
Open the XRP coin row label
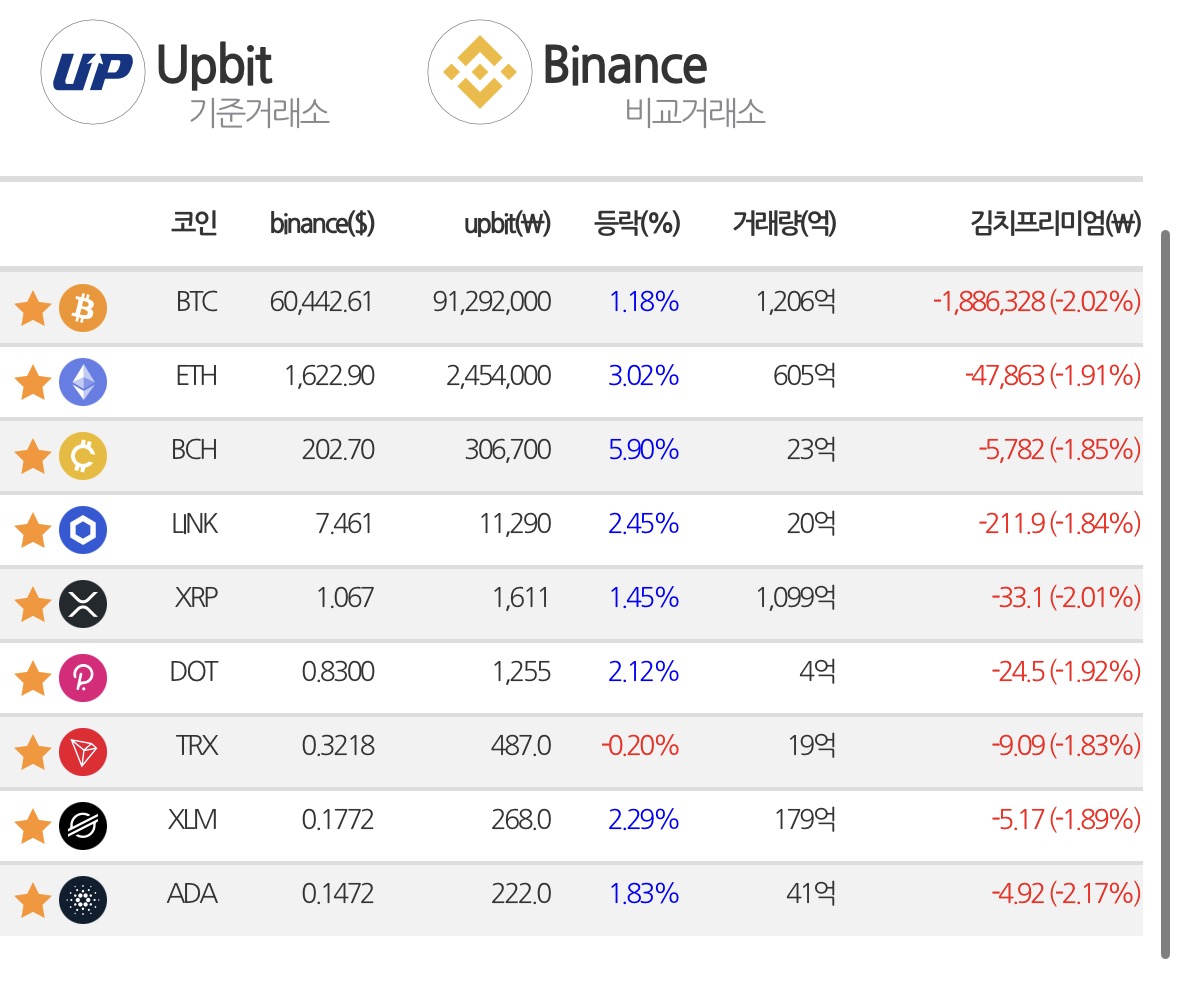coord(196,597)
